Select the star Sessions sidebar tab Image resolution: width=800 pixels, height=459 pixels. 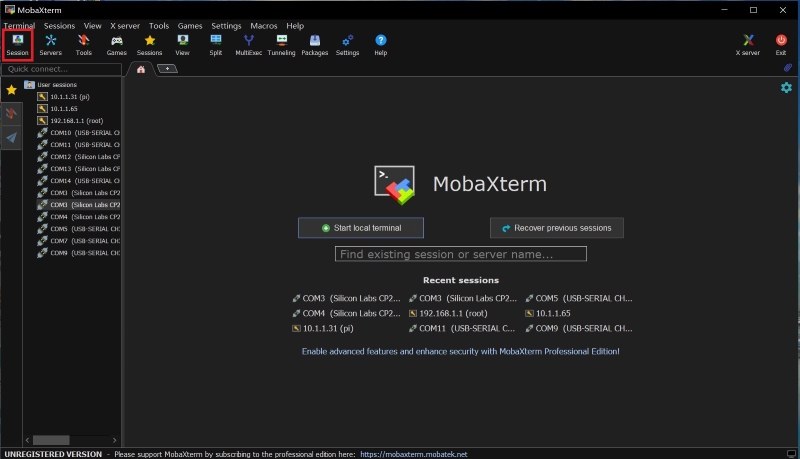pos(11,90)
